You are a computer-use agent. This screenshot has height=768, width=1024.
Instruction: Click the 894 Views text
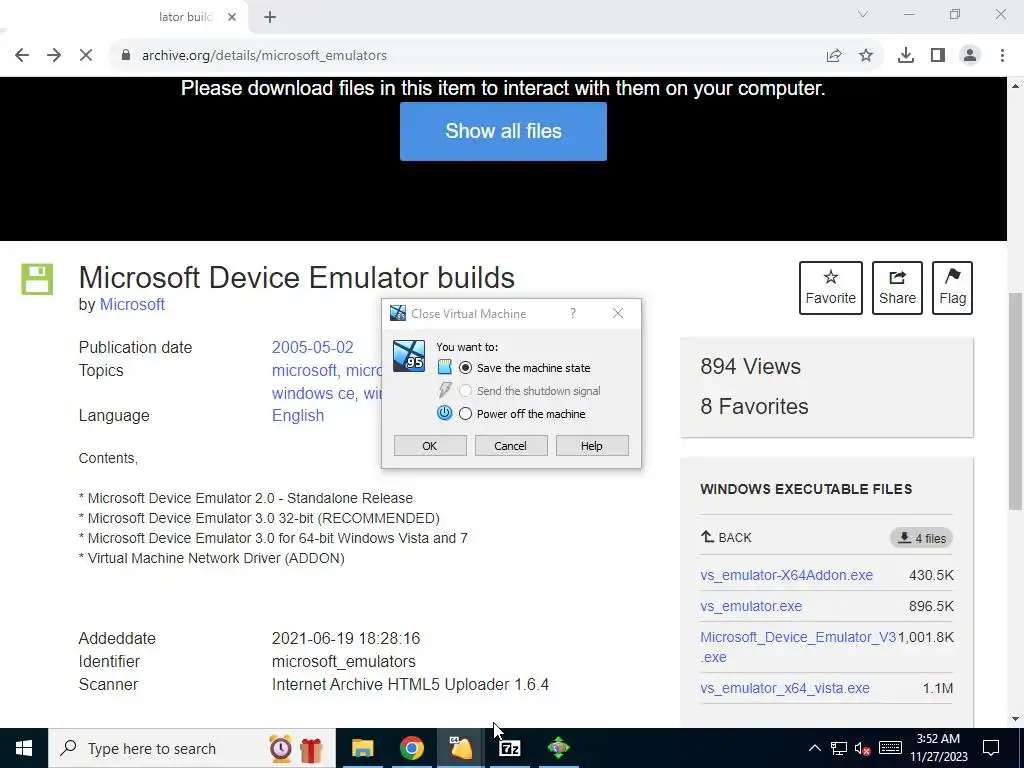750,366
